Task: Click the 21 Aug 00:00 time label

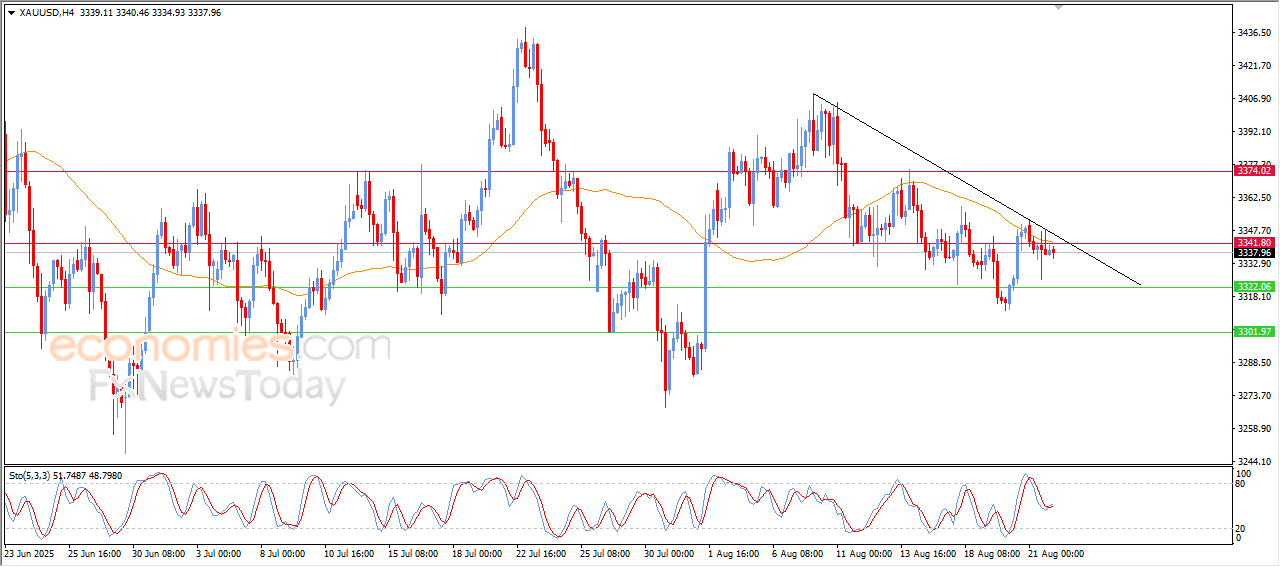Action: tap(1054, 553)
